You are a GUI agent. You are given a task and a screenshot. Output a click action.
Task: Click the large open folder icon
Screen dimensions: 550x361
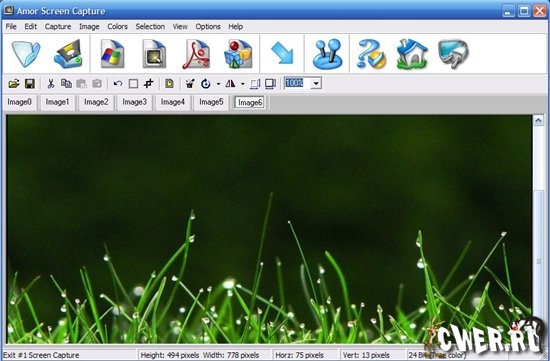[26, 54]
